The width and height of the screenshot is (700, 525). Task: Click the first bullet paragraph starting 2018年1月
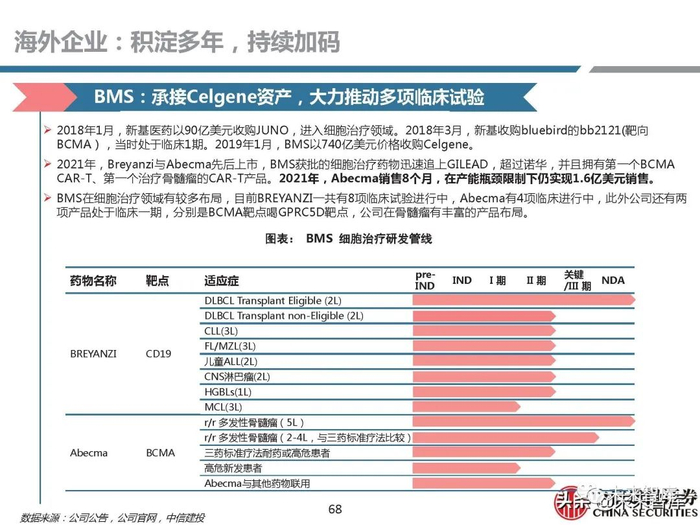coord(353,138)
